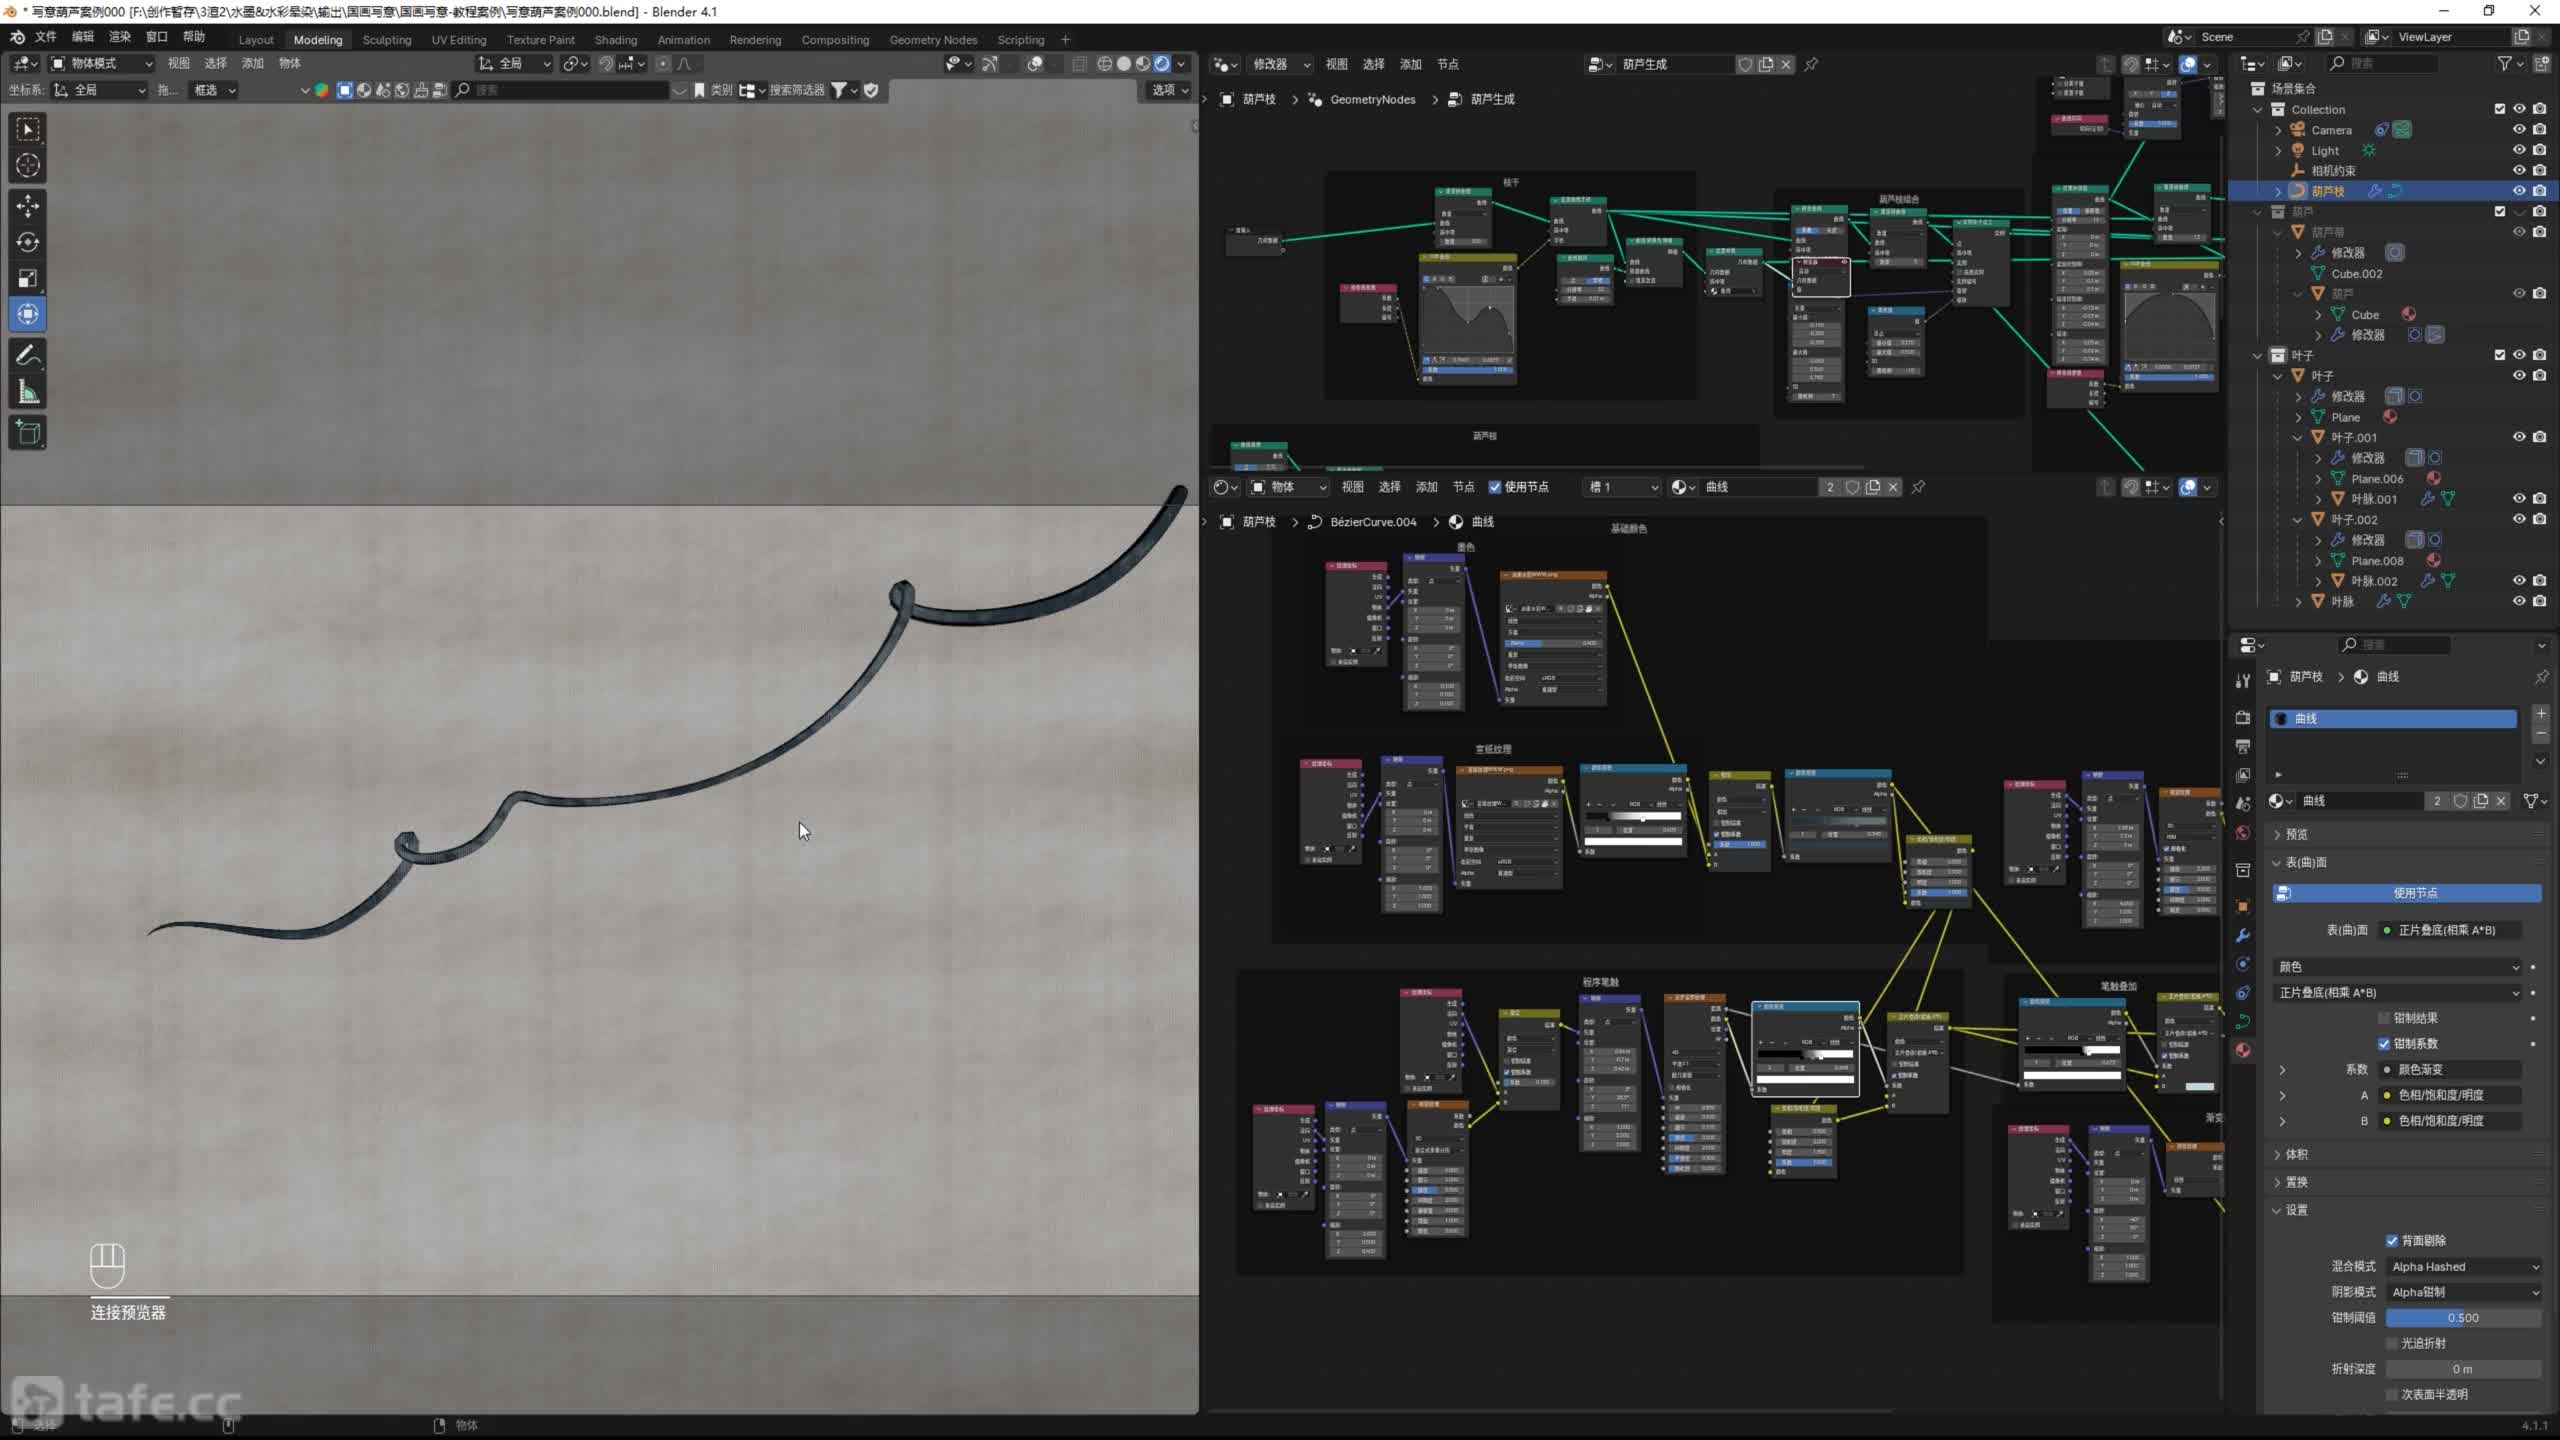Enable the 钳制结果 checkbox

pos(2384,1018)
